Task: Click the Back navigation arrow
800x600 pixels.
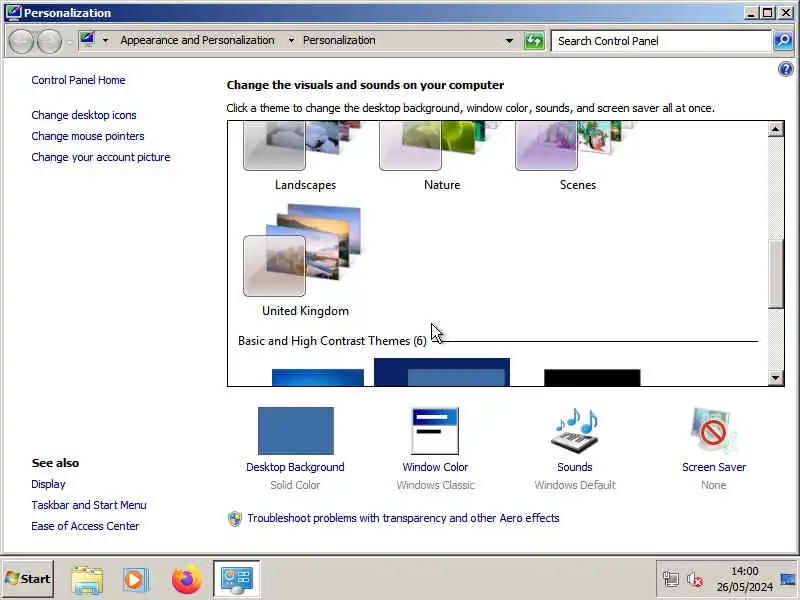Action: point(21,41)
